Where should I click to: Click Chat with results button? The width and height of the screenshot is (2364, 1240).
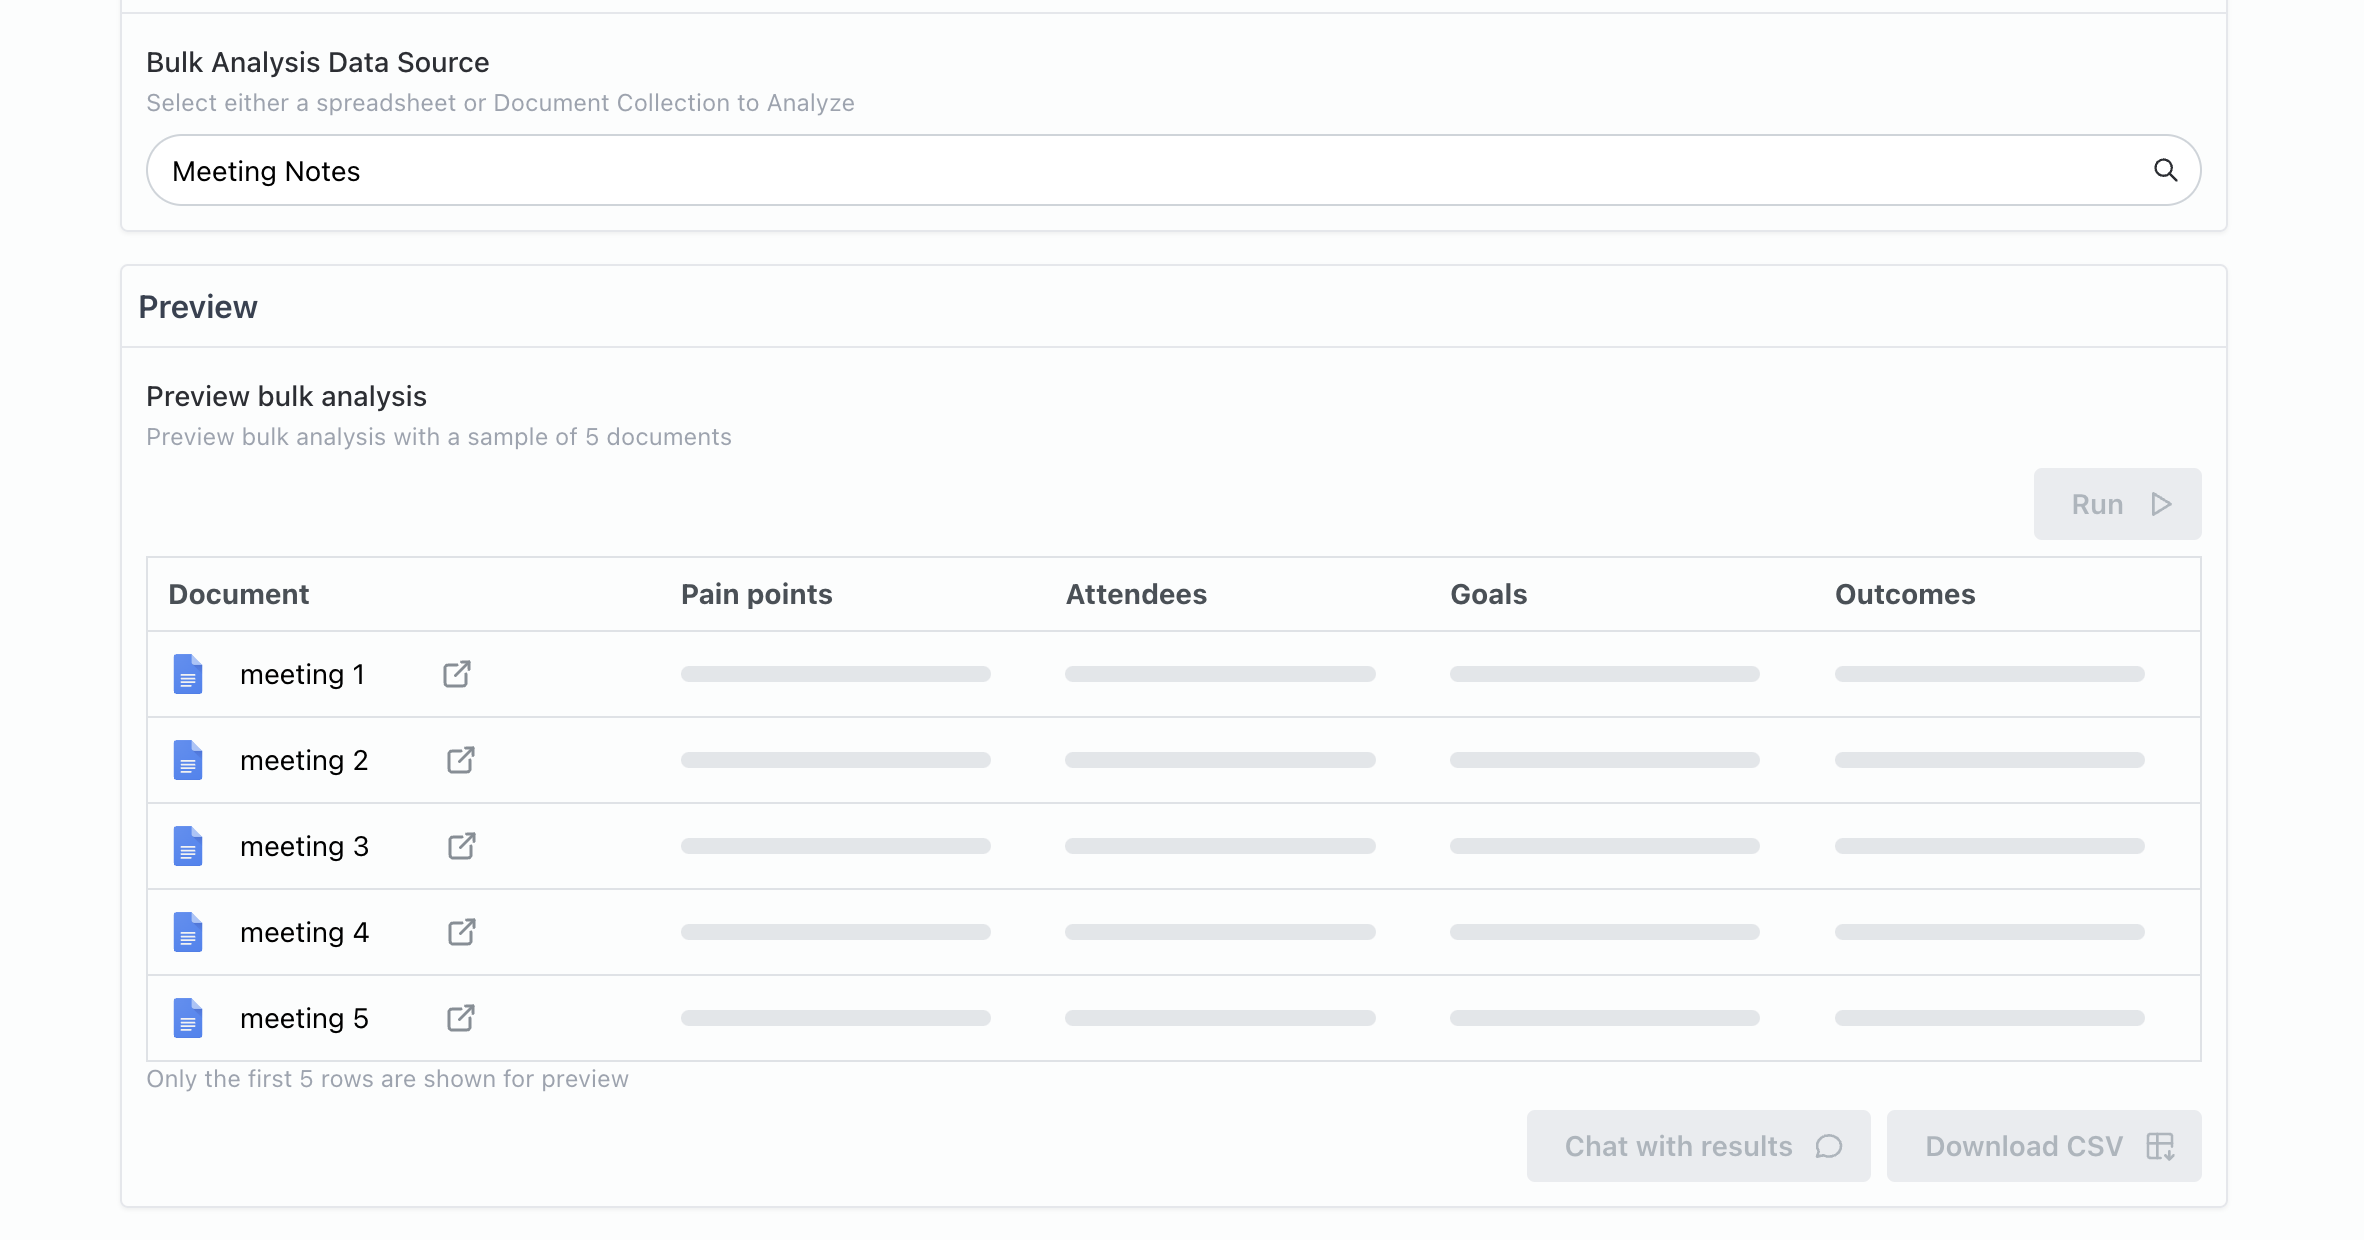click(1698, 1146)
